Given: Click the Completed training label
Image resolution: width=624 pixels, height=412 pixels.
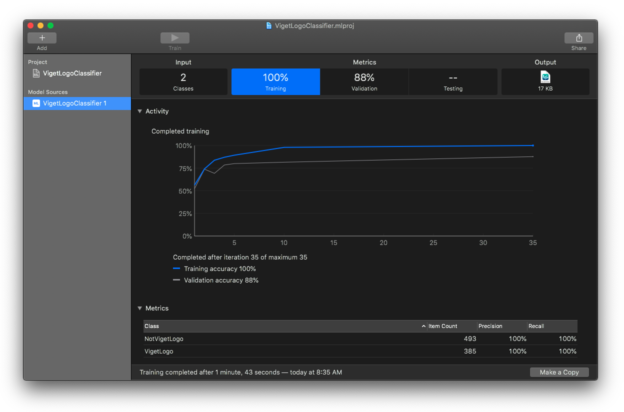Looking at the screenshot, I should [180, 131].
